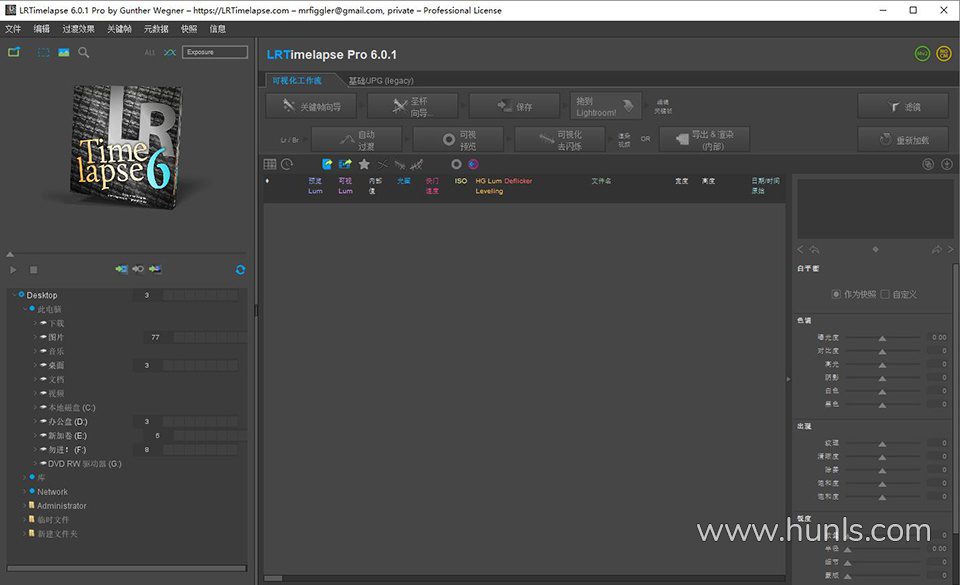Click the star icon in the table toolbar
Viewport: 960px width, 585px height.
pyautogui.click(x=364, y=164)
